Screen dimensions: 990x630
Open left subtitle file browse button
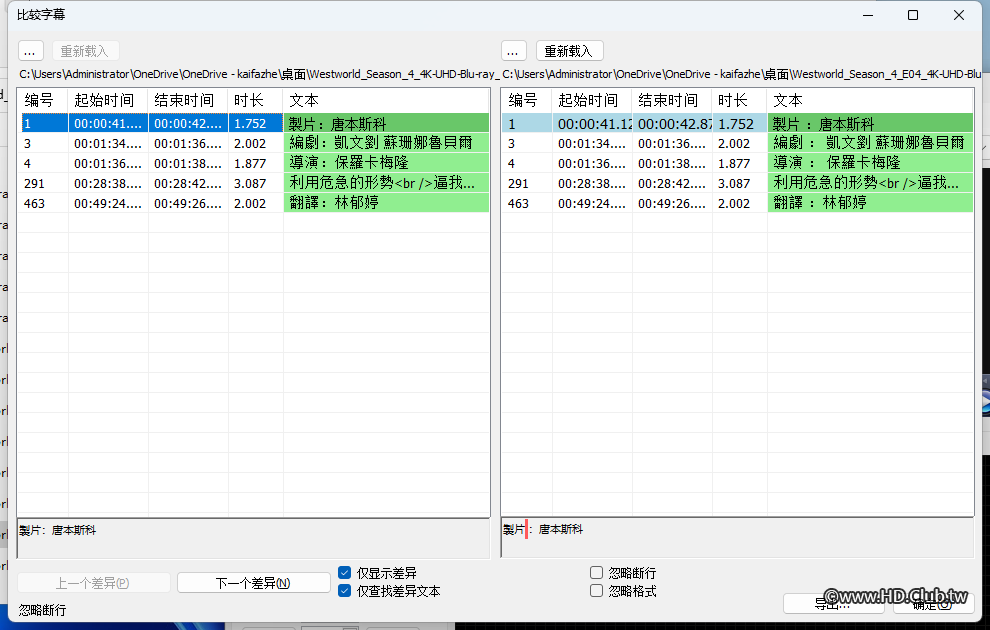coord(30,51)
